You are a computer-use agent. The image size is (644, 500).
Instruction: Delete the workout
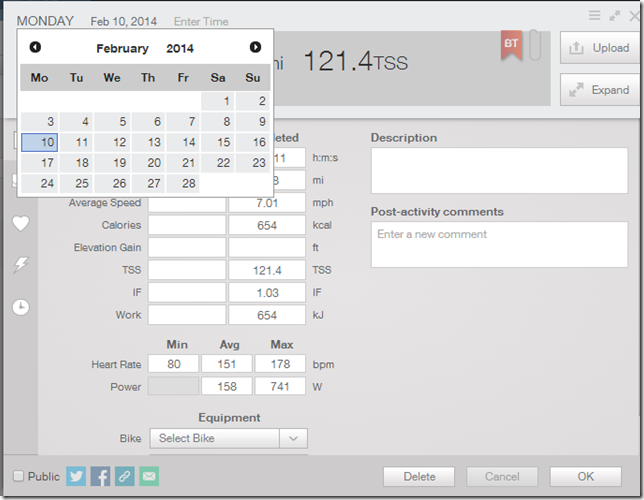pyautogui.click(x=419, y=477)
